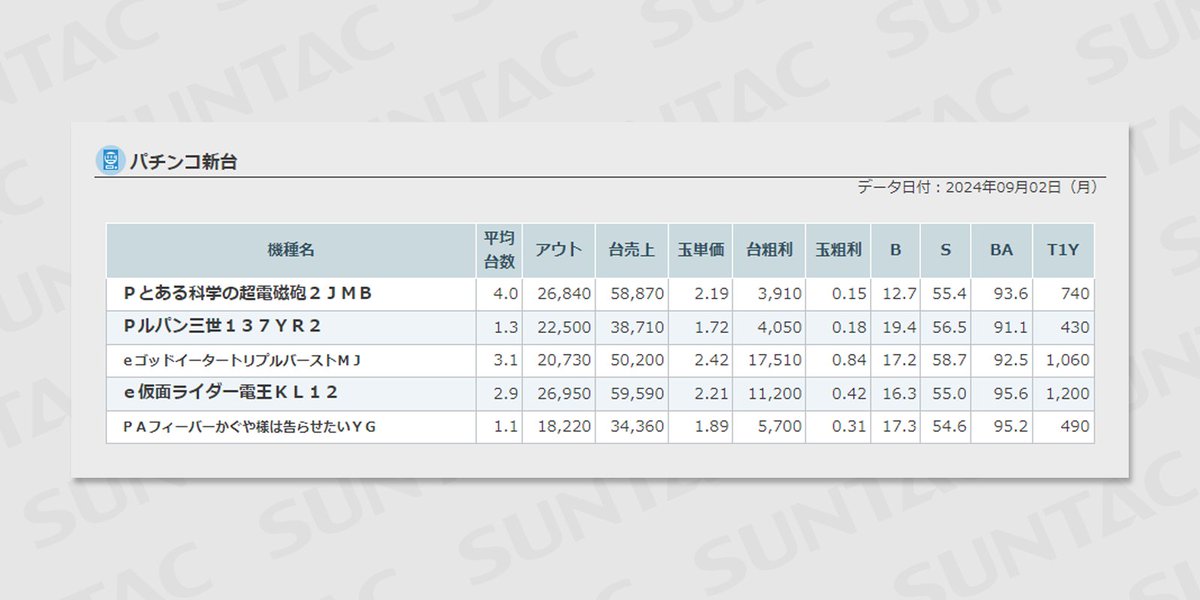The image size is (1200, 600).
Task: Click the B value 19.4
Action: pyautogui.click(x=900, y=327)
